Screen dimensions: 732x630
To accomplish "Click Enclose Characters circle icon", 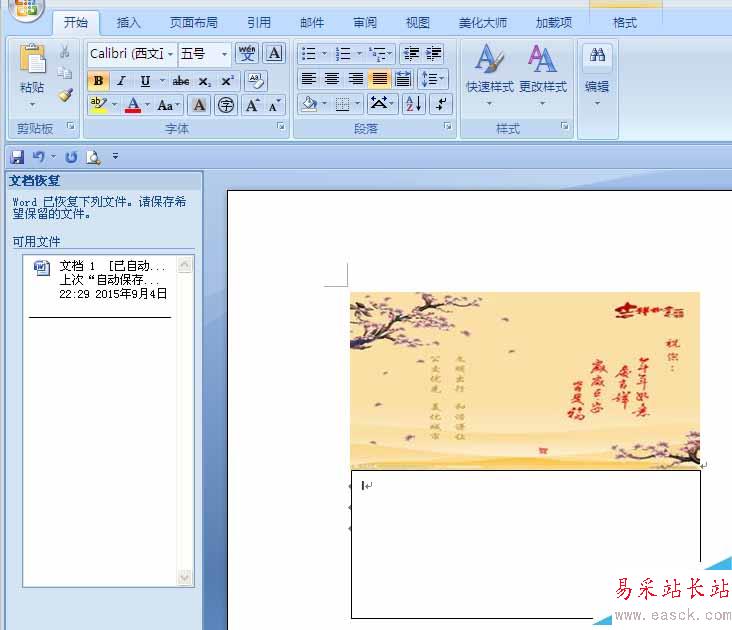I will tap(226, 105).
